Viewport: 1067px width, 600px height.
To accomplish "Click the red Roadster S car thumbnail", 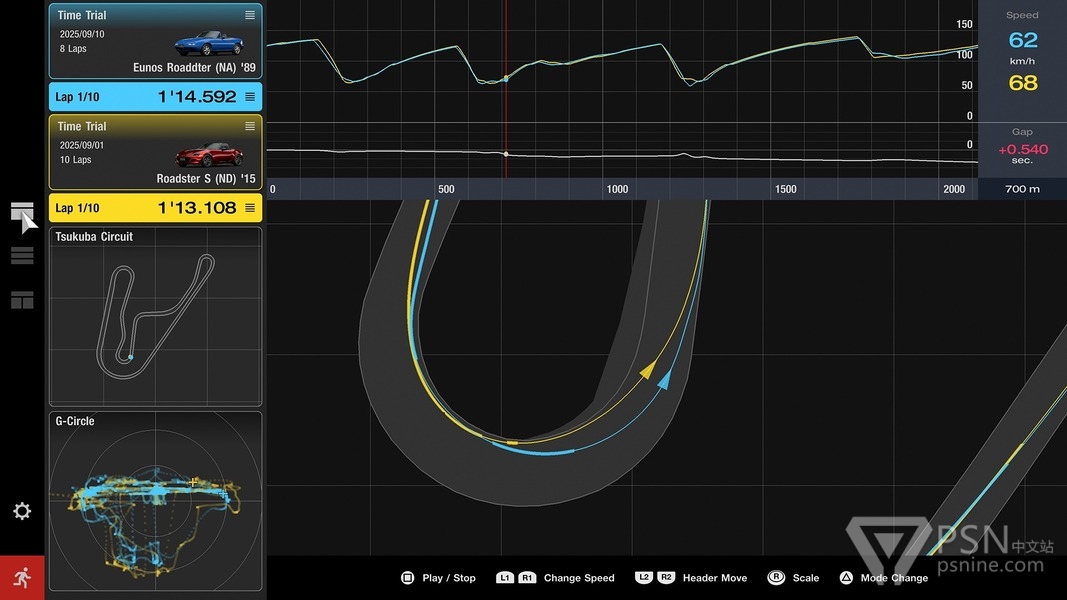I will (209, 154).
